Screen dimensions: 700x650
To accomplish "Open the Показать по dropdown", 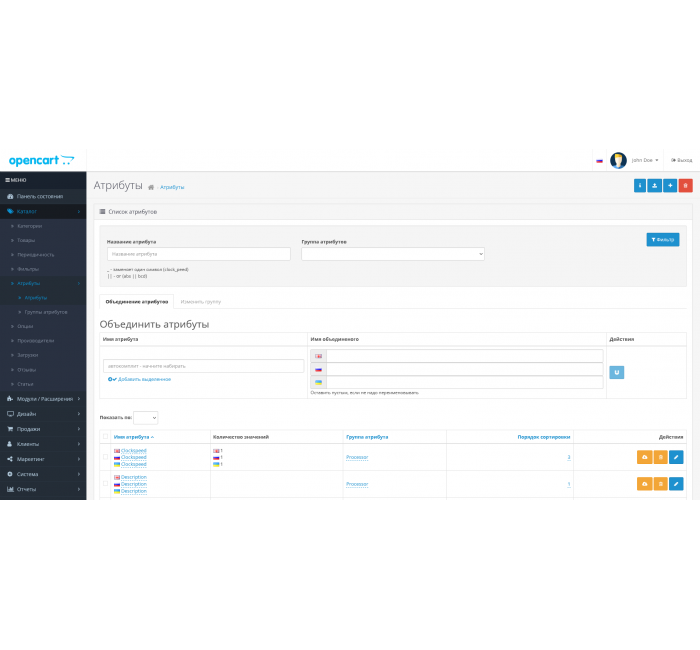I will tap(146, 418).
